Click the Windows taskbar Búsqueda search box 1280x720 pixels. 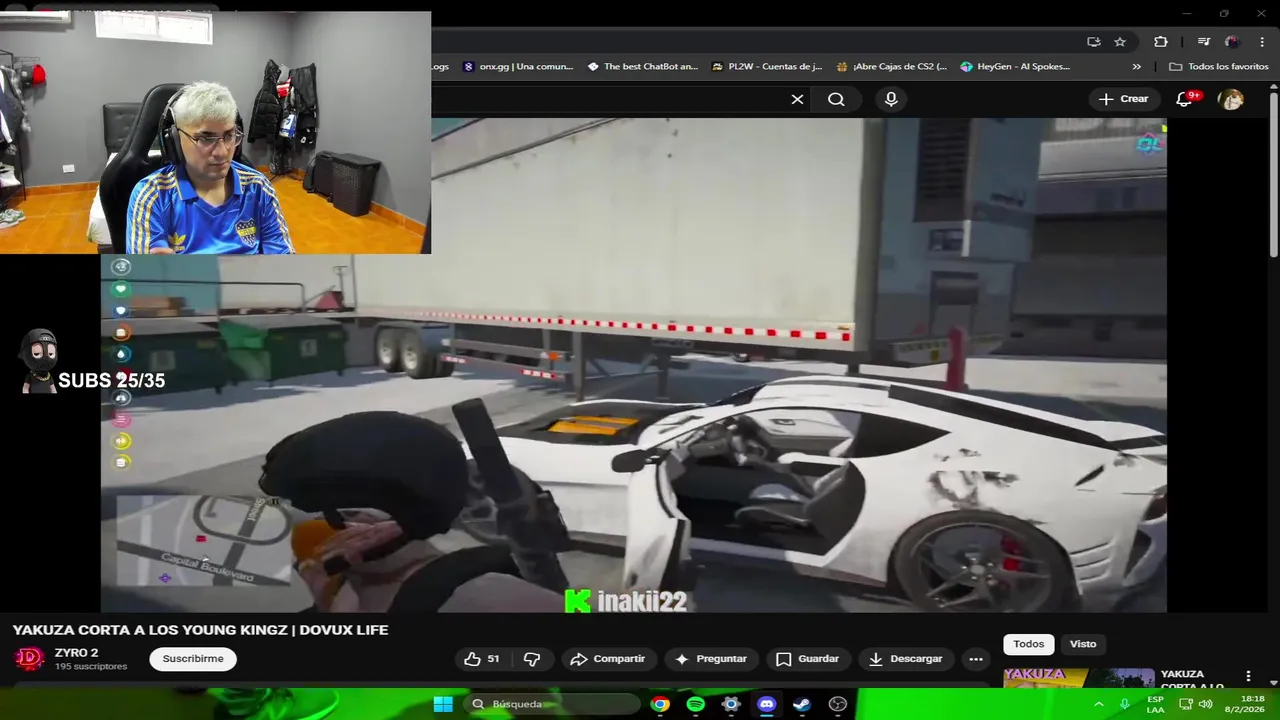tap(552, 704)
